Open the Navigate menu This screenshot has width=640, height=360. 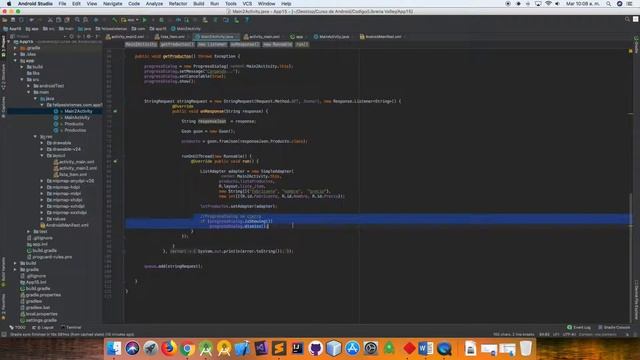(x=113, y=4)
